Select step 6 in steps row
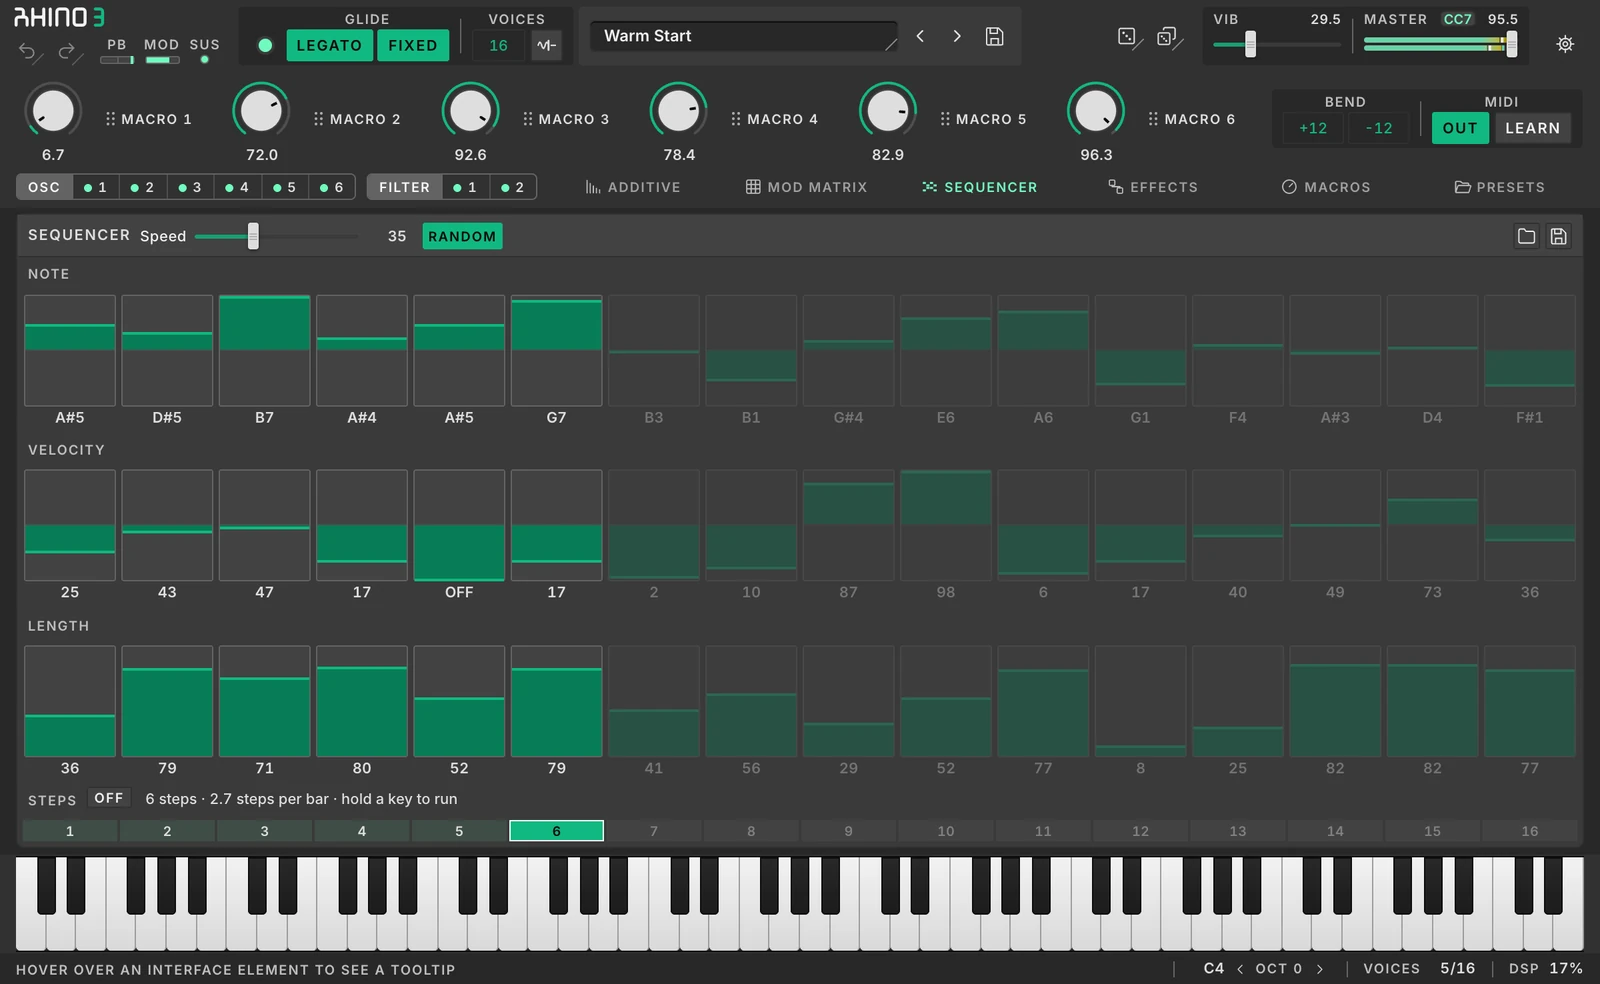 click(x=556, y=831)
